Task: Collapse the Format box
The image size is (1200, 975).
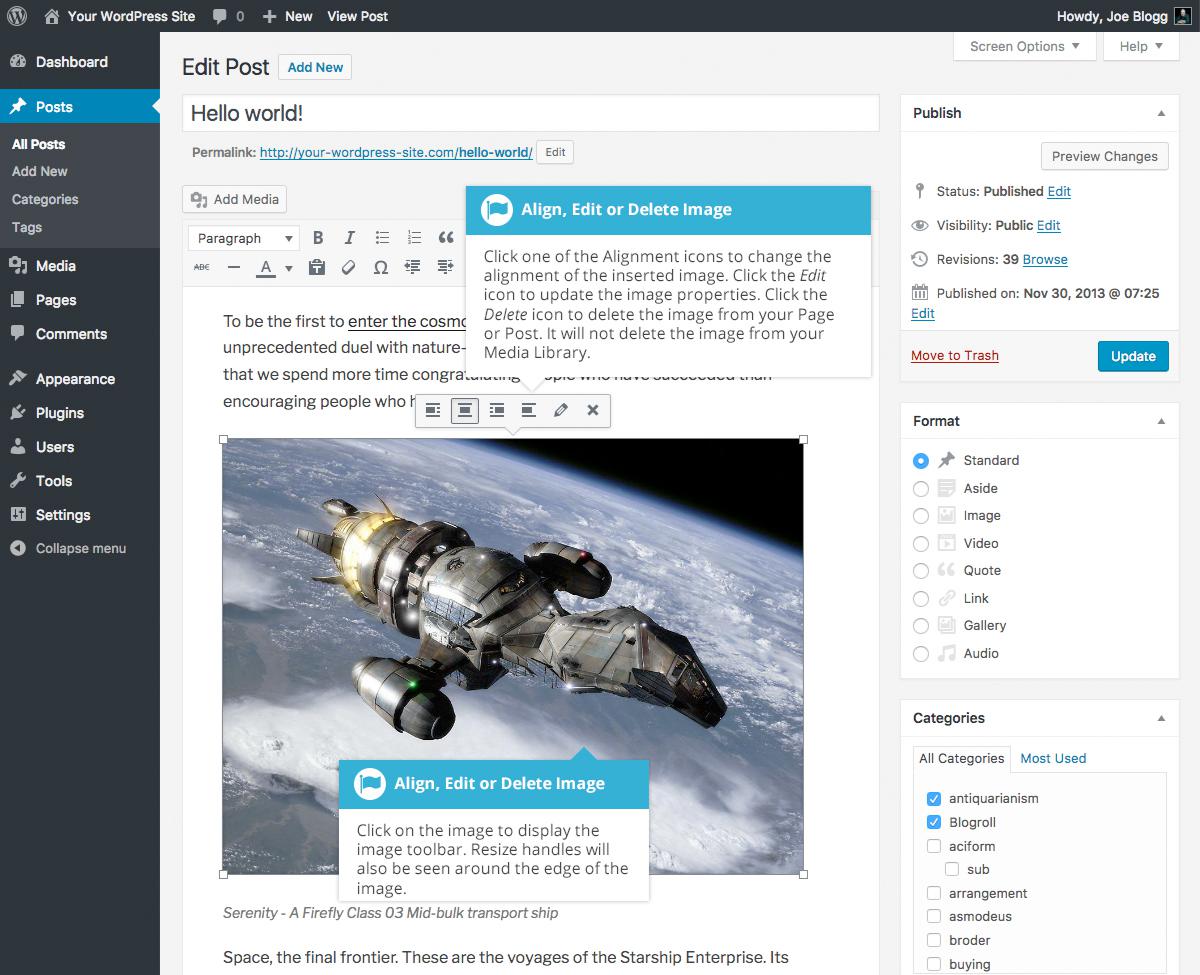Action: [x=1161, y=422]
